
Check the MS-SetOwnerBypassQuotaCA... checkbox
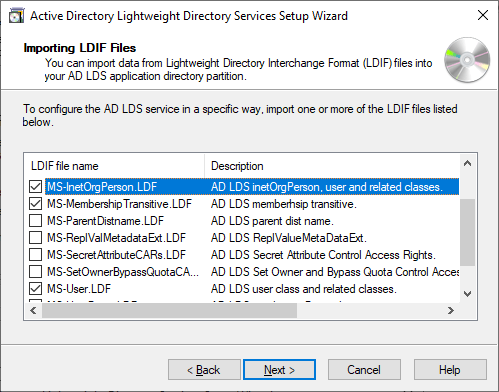(x=35, y=272)
